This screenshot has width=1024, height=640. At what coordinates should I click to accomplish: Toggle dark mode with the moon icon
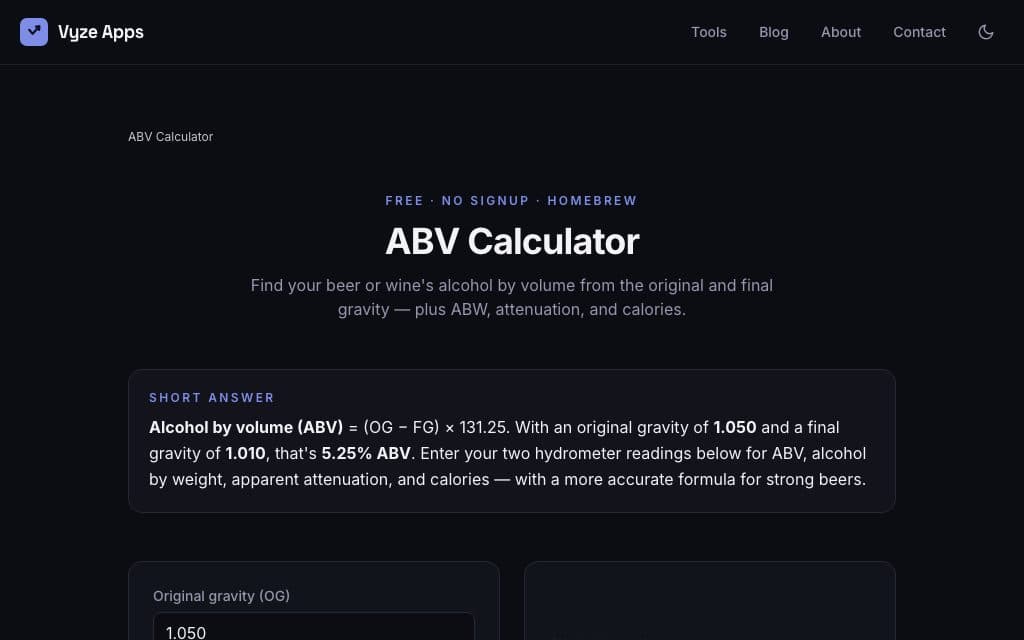(985, 32)
